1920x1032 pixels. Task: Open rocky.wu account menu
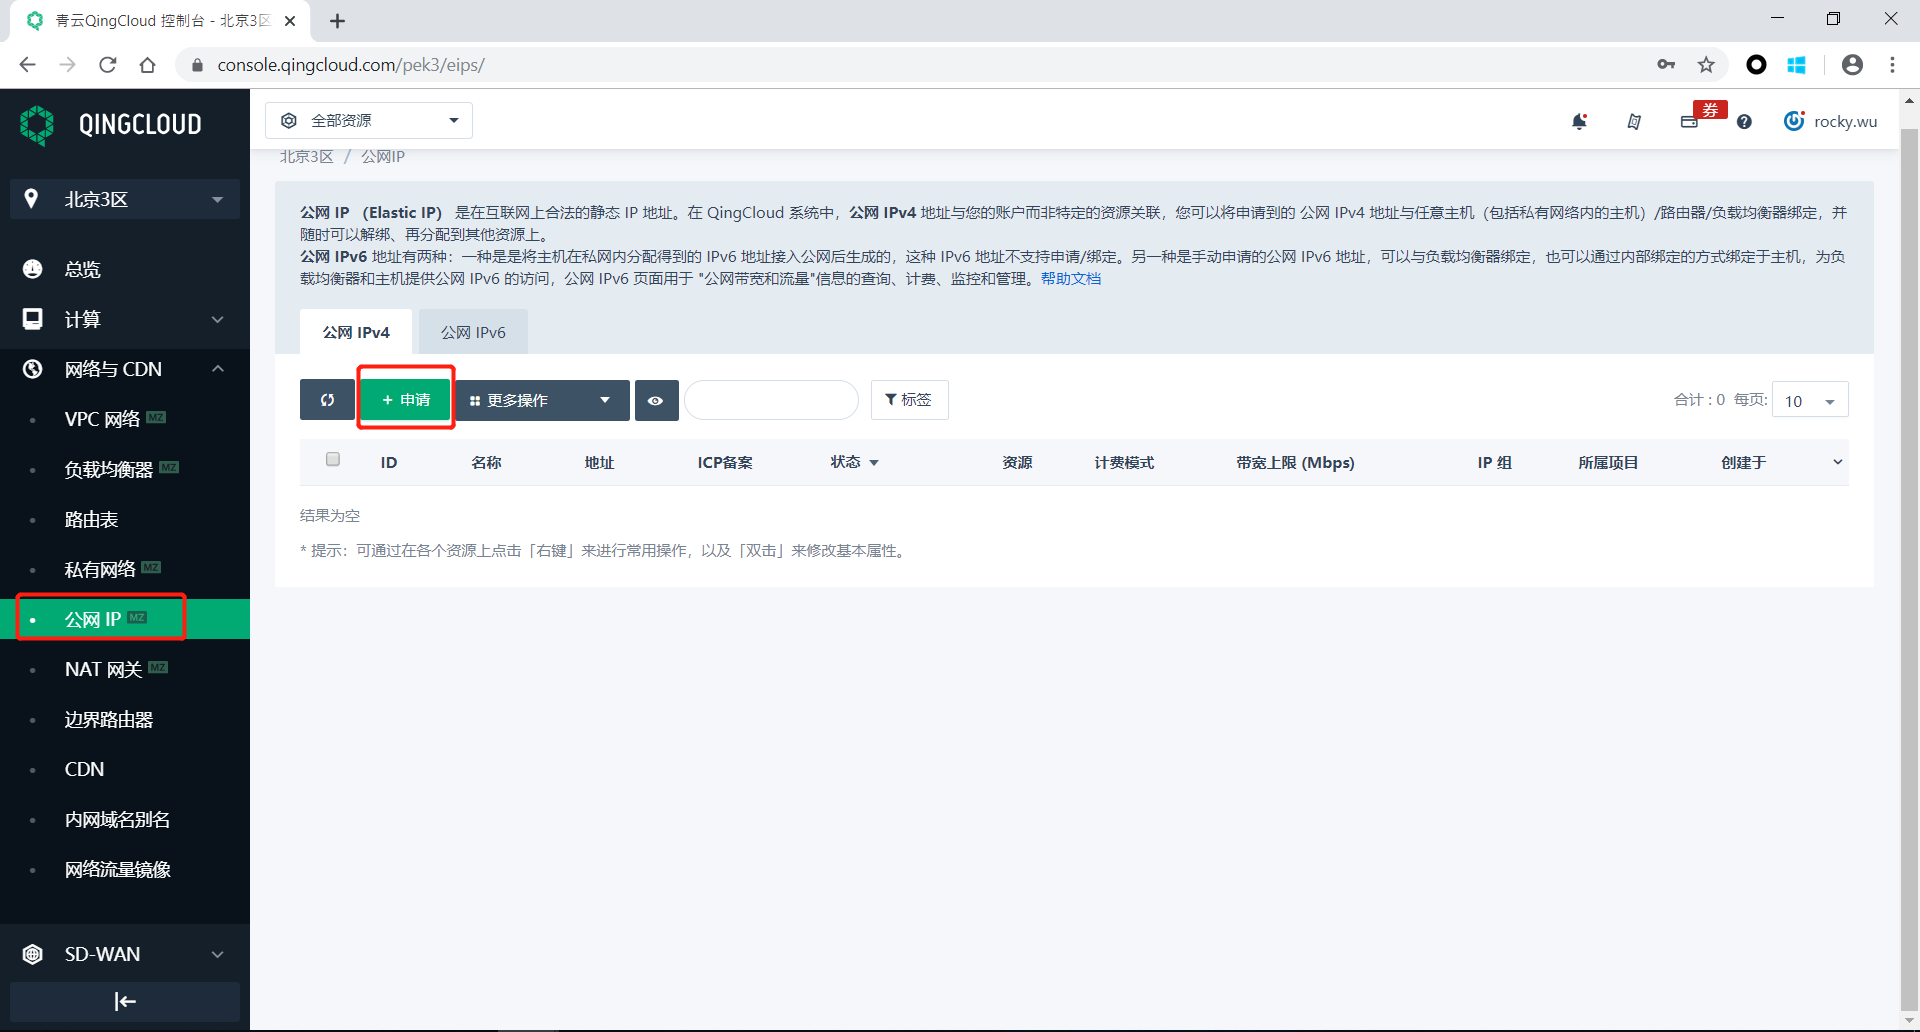coord(1831,121)
